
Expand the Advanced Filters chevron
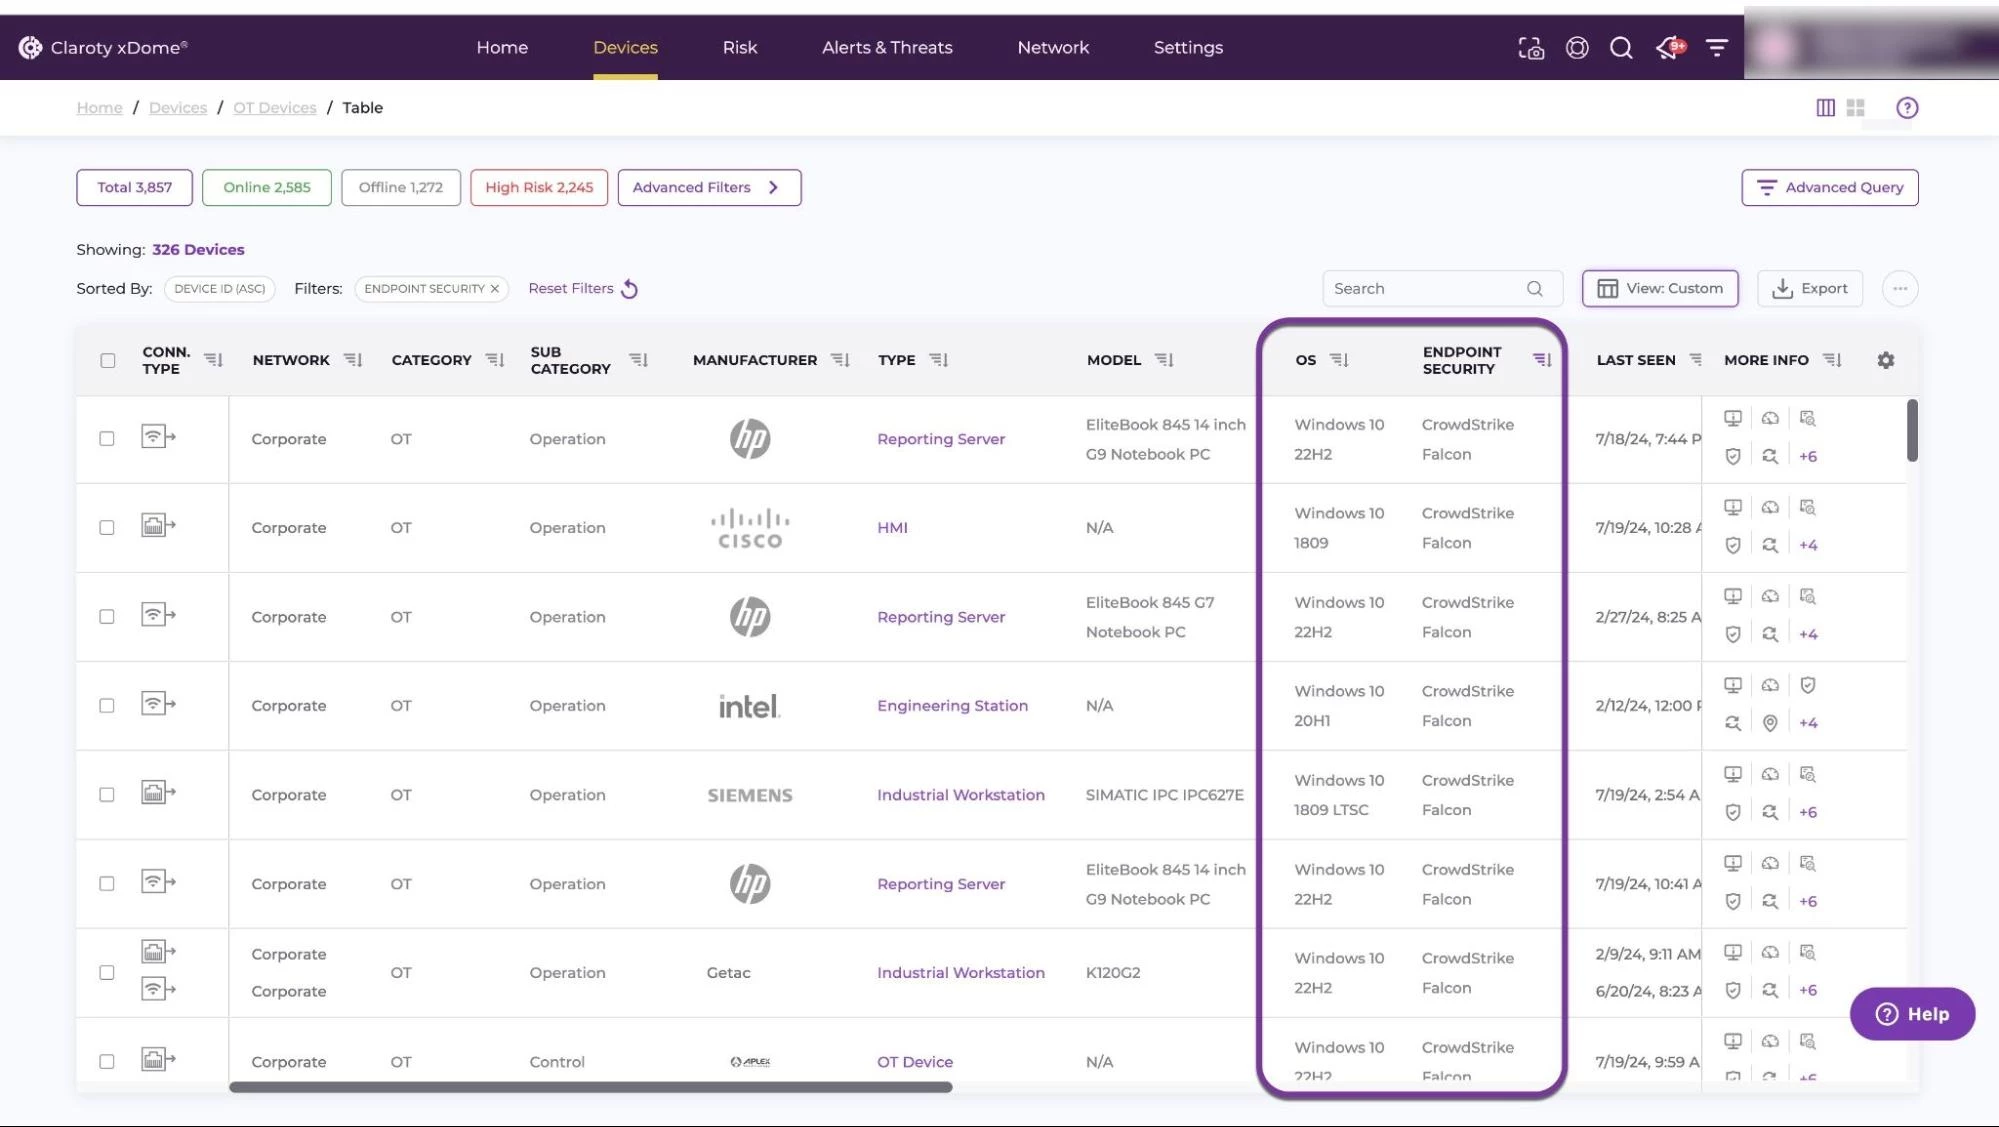tap(773, 187)
